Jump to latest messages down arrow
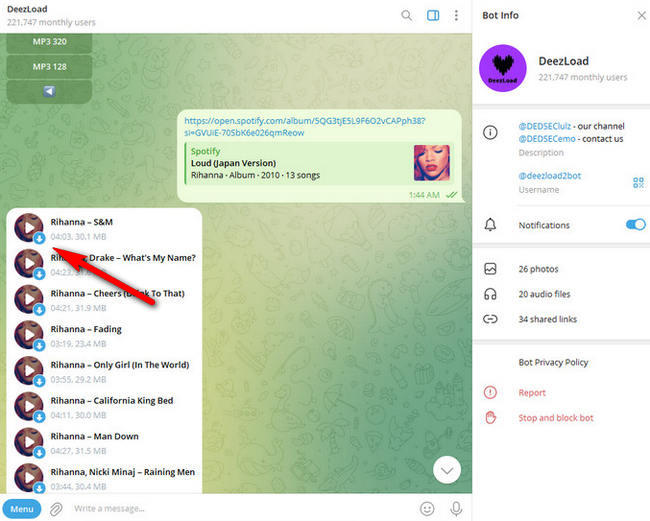Screen dimensions: 650x521 pyautogui.click(x=446, y=470)
